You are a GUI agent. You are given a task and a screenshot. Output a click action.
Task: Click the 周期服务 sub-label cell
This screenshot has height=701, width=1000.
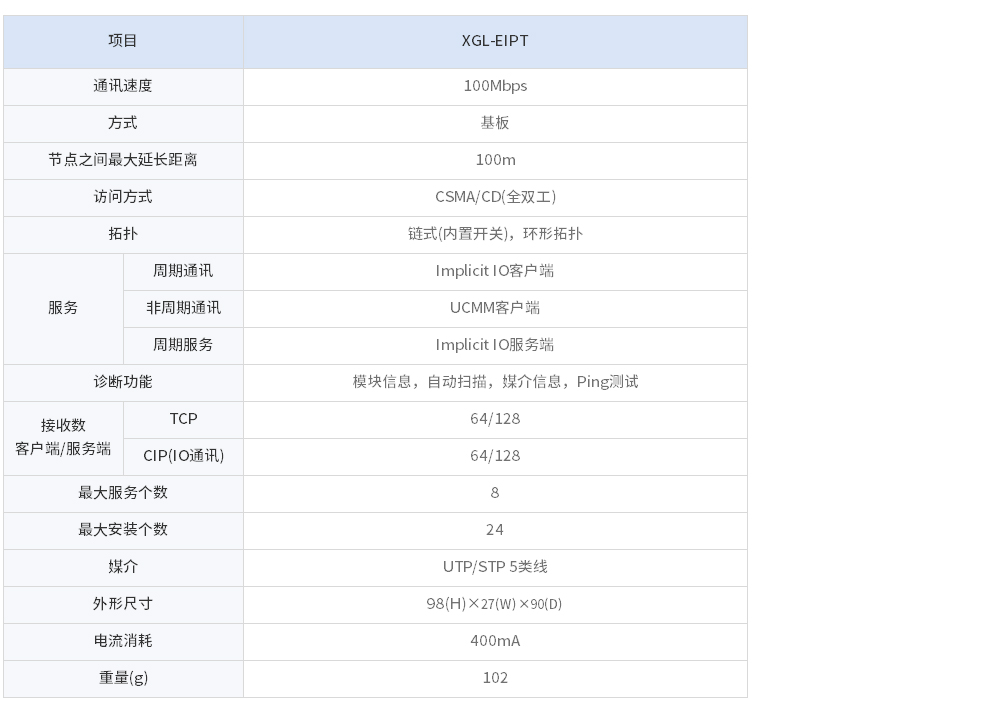click(x=183, y=345)
